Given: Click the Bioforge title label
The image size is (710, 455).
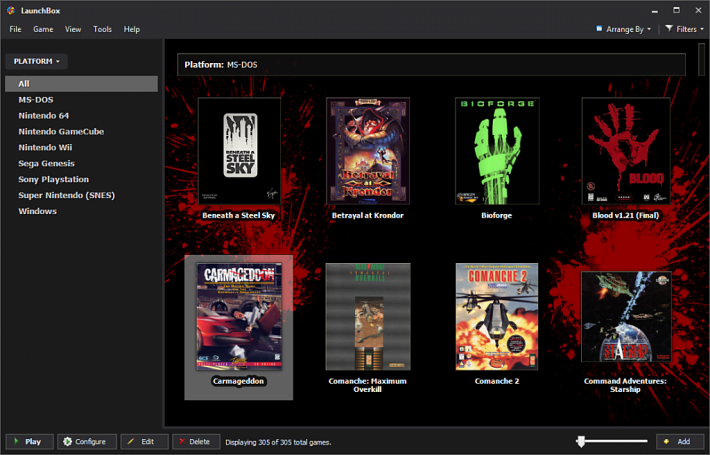Looking at the screenshot, I should click(497, 216).
